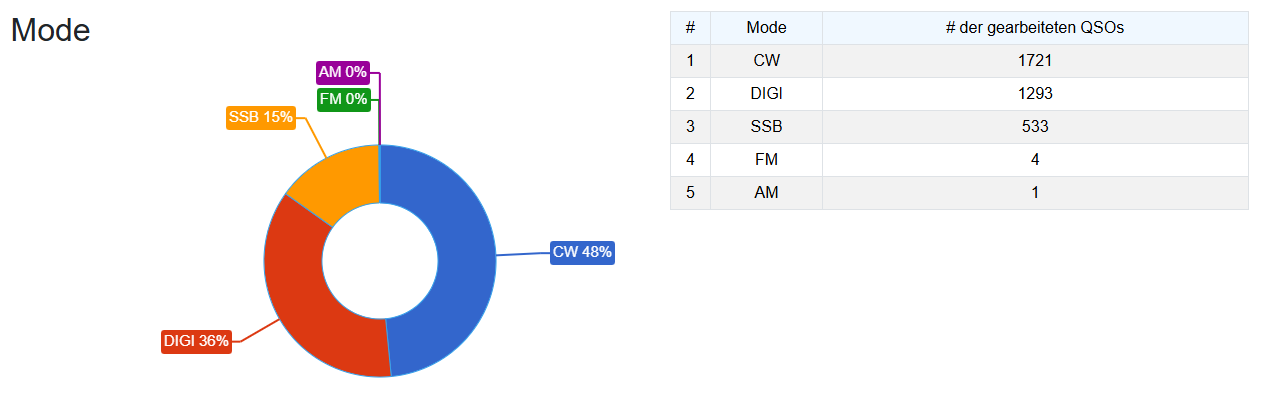Select the CW row in the table
Viewport: 1261px width, 396px height.
coord(960,61)
